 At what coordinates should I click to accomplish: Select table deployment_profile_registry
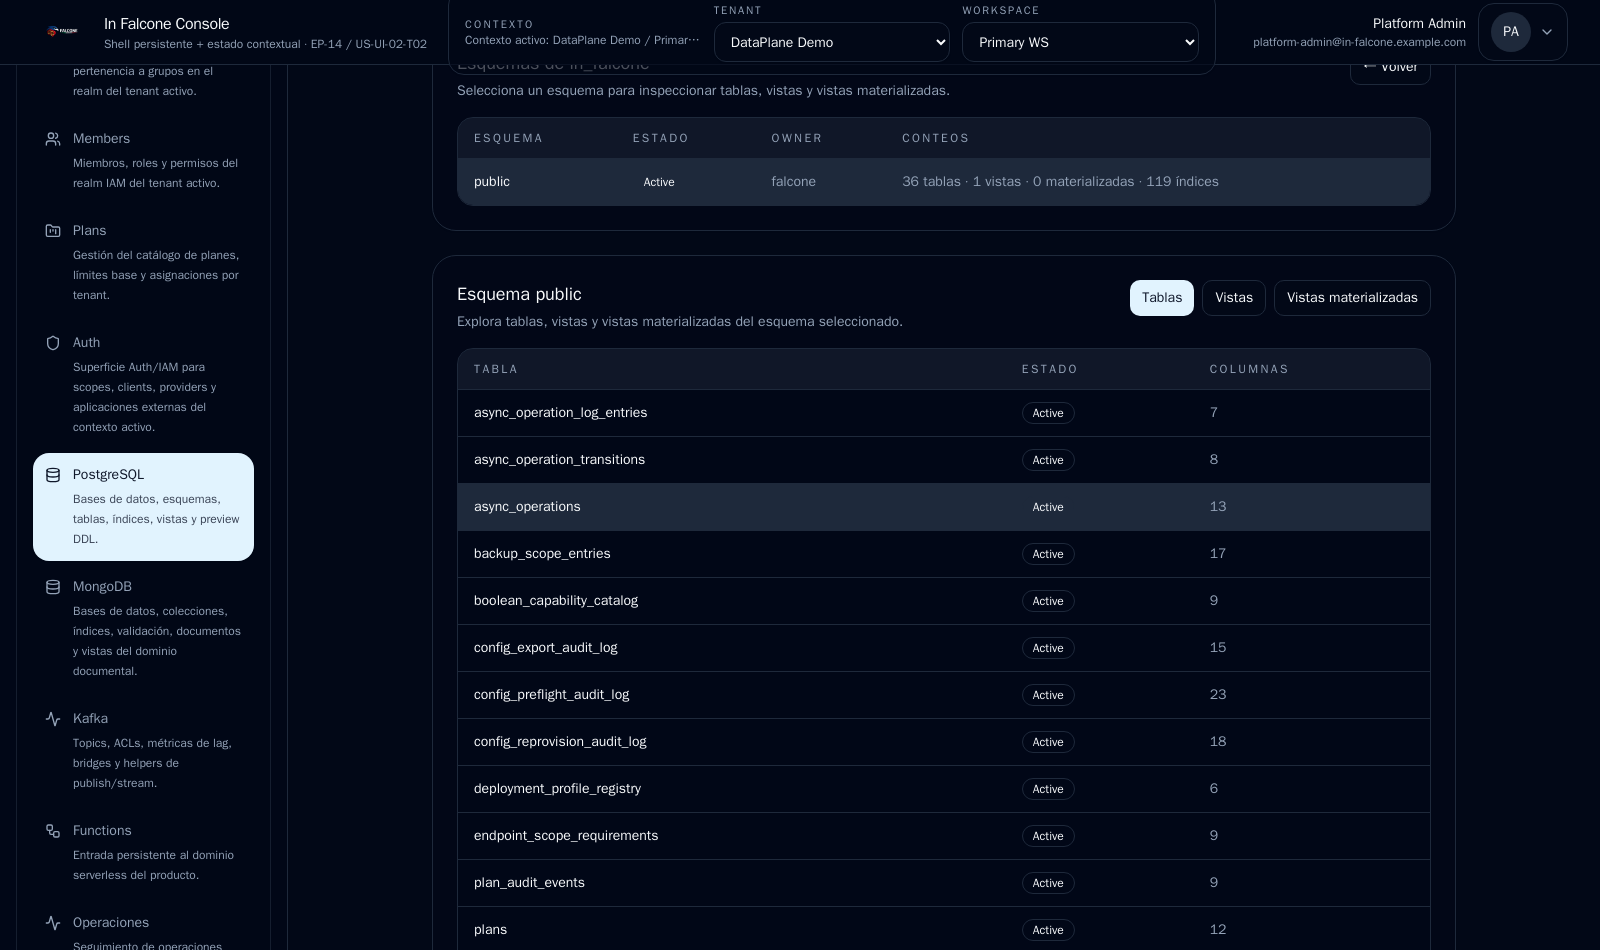[944, 789]
